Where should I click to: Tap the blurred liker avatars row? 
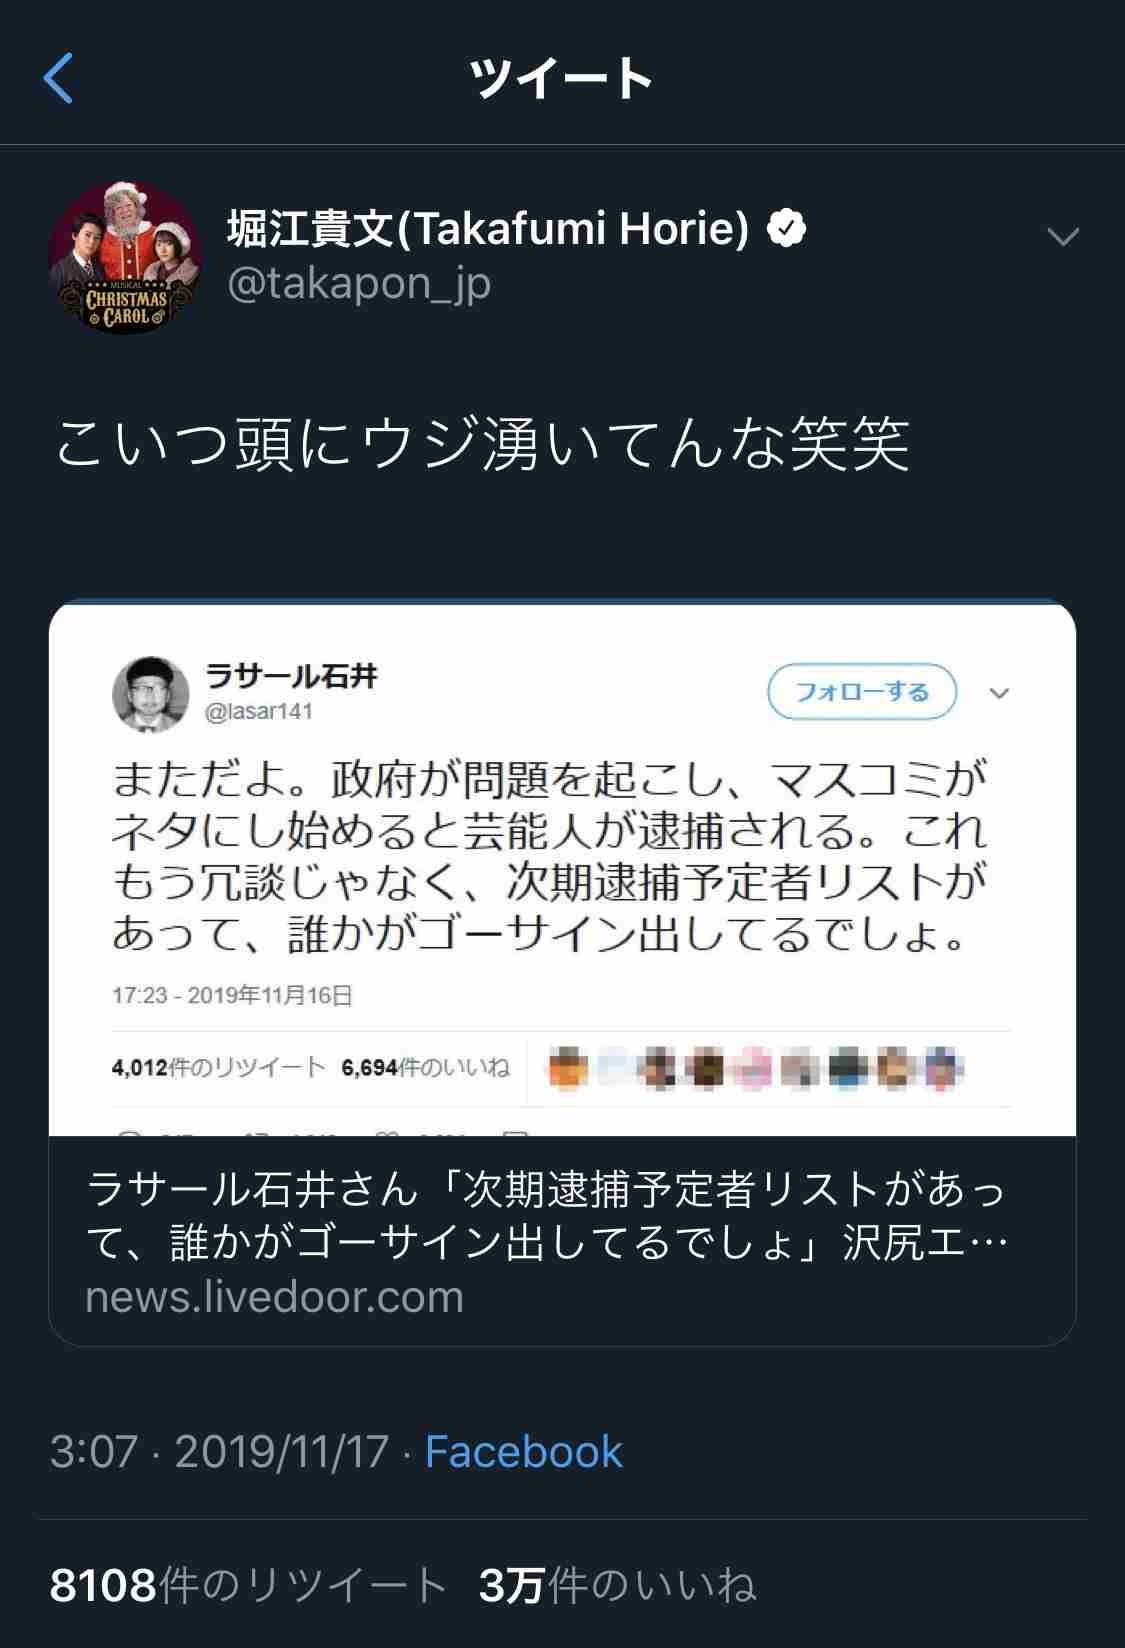pyautogui.click(x=754, y=1068)
